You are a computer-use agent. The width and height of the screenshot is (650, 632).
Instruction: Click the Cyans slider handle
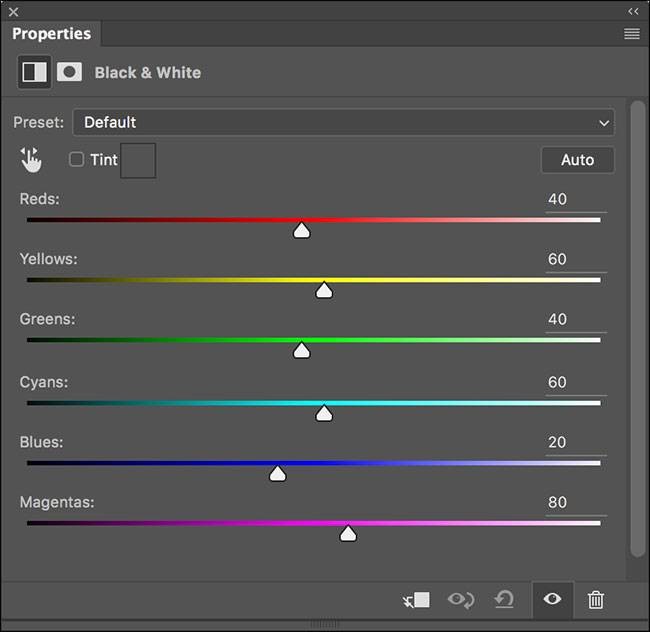click(324, 414)
